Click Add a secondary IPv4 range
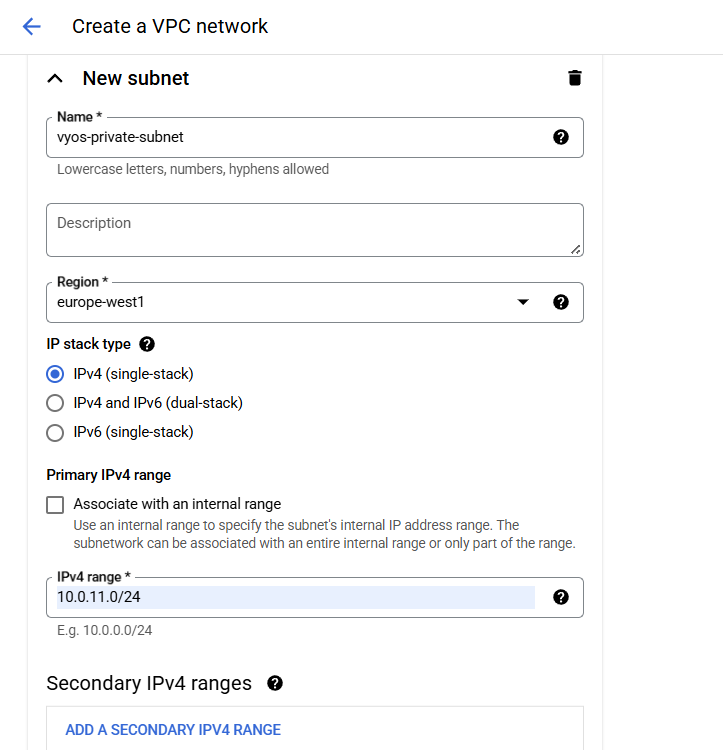The image size is (723, 750). (173, 730)
